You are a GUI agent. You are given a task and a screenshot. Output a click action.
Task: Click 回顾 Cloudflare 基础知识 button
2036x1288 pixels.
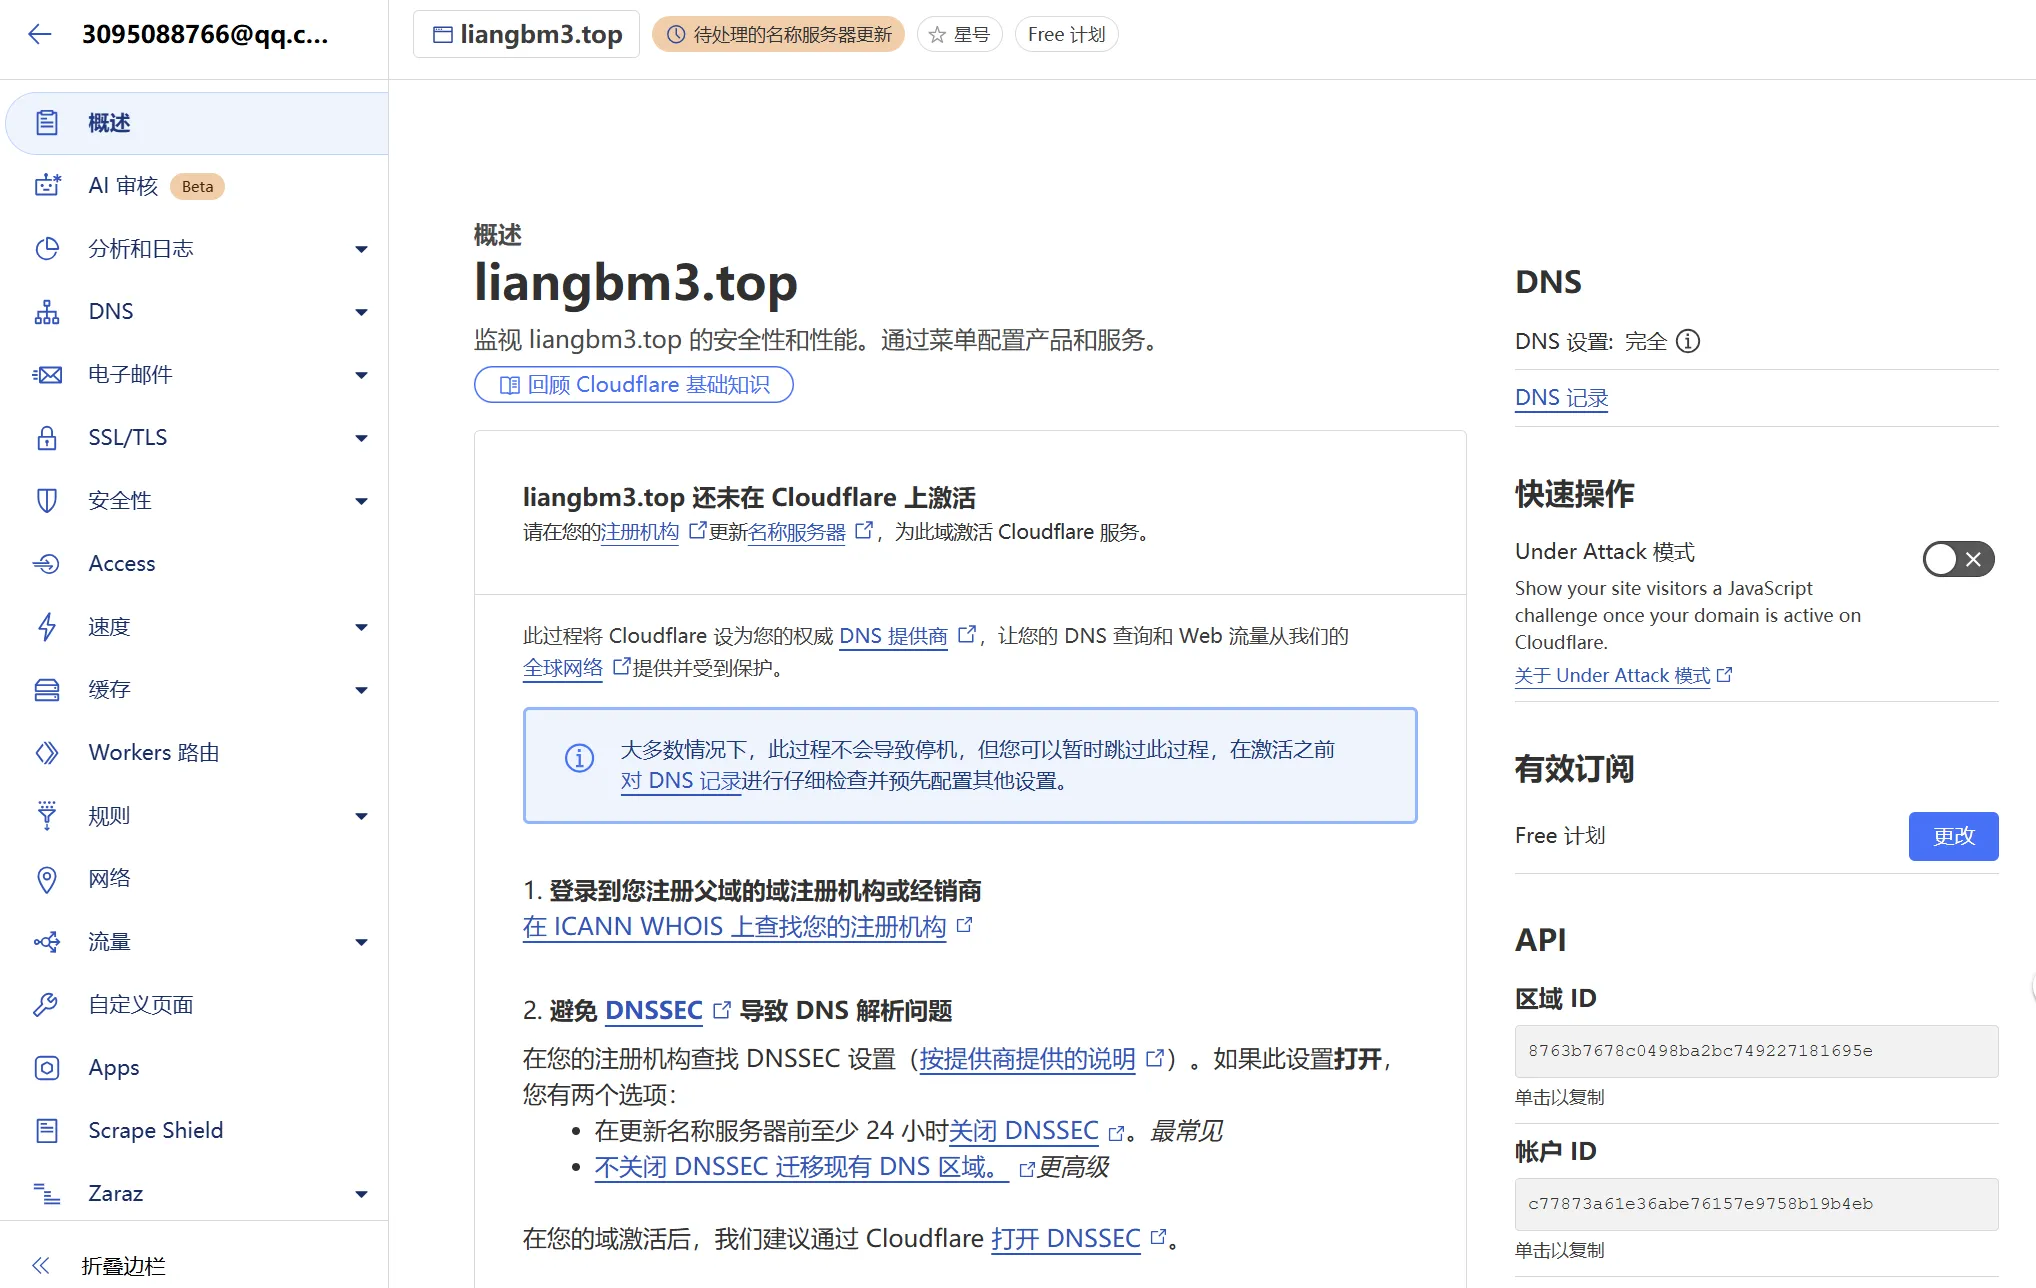(x=633, y=385)
